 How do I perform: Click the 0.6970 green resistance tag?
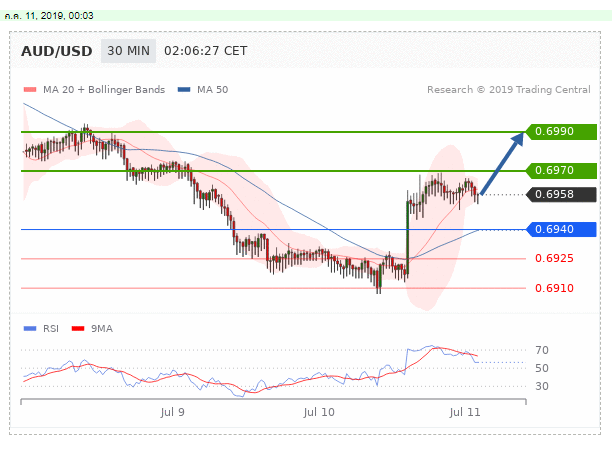tap(561, 171)
